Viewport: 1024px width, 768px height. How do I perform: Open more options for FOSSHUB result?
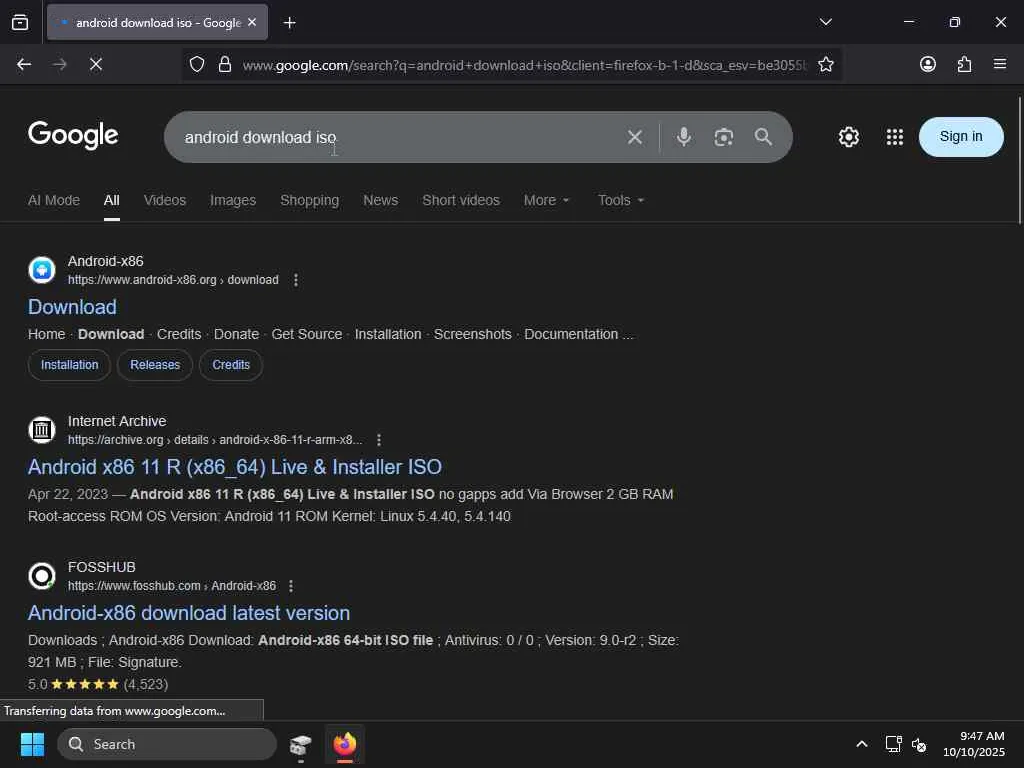click(x=291, y=586)
